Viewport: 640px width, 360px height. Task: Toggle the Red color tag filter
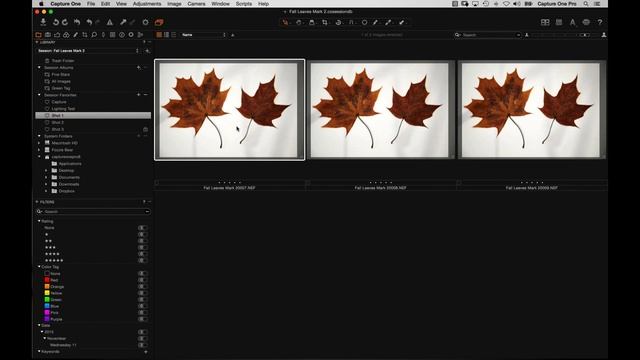(142, 280)
